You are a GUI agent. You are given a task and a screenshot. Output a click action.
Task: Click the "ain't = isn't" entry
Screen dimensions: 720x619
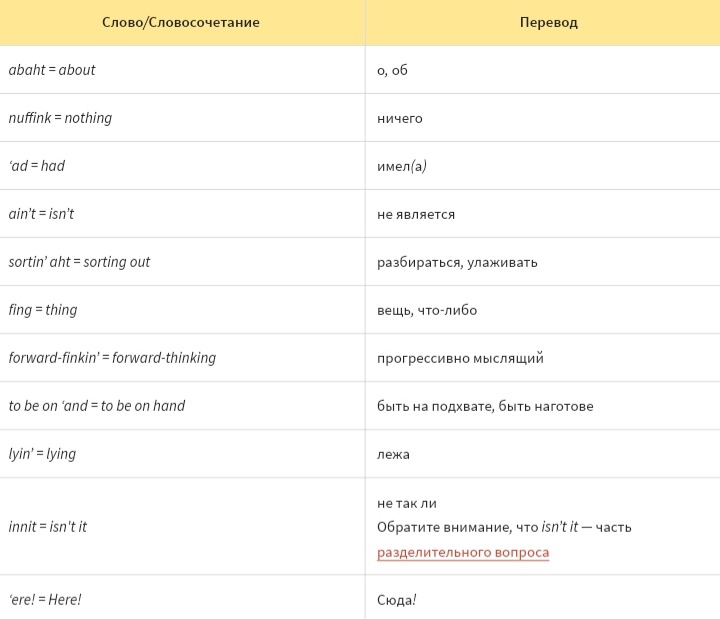(41, 214)
